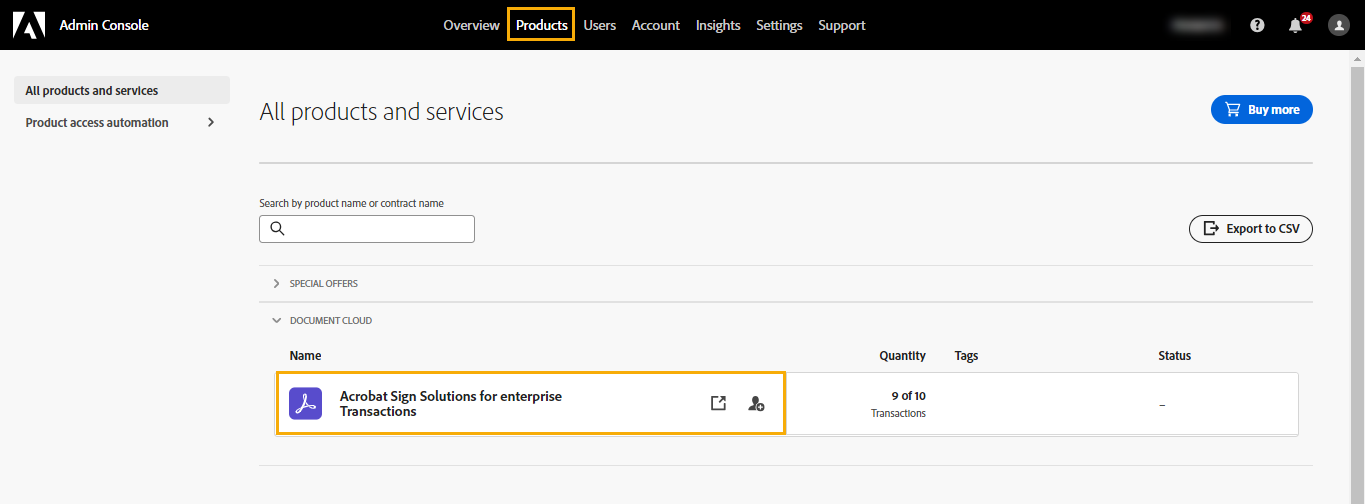Click the Tags column header
Screen dimensions: 1365x504
(x=966, y=356)
